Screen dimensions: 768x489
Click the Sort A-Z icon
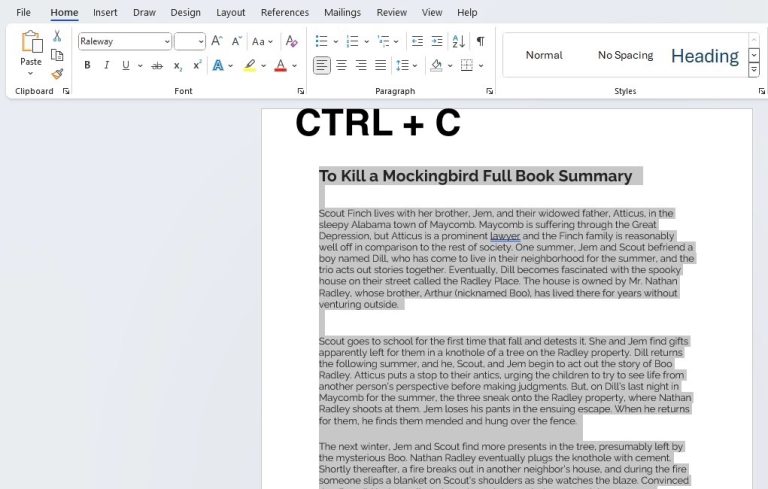pos(458,41)
